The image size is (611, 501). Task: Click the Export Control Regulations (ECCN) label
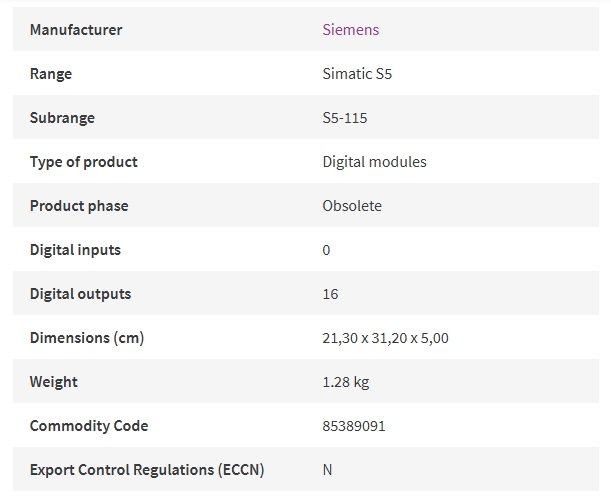147,470
